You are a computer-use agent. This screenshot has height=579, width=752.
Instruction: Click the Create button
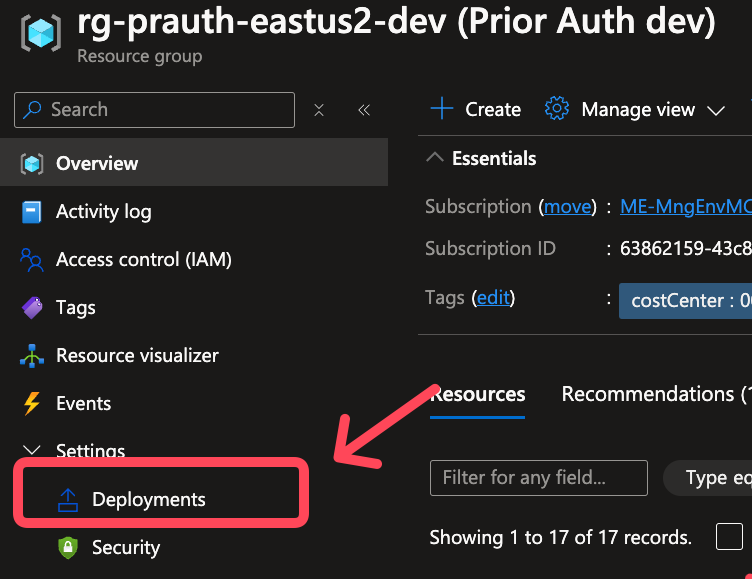tap(476, 109)
